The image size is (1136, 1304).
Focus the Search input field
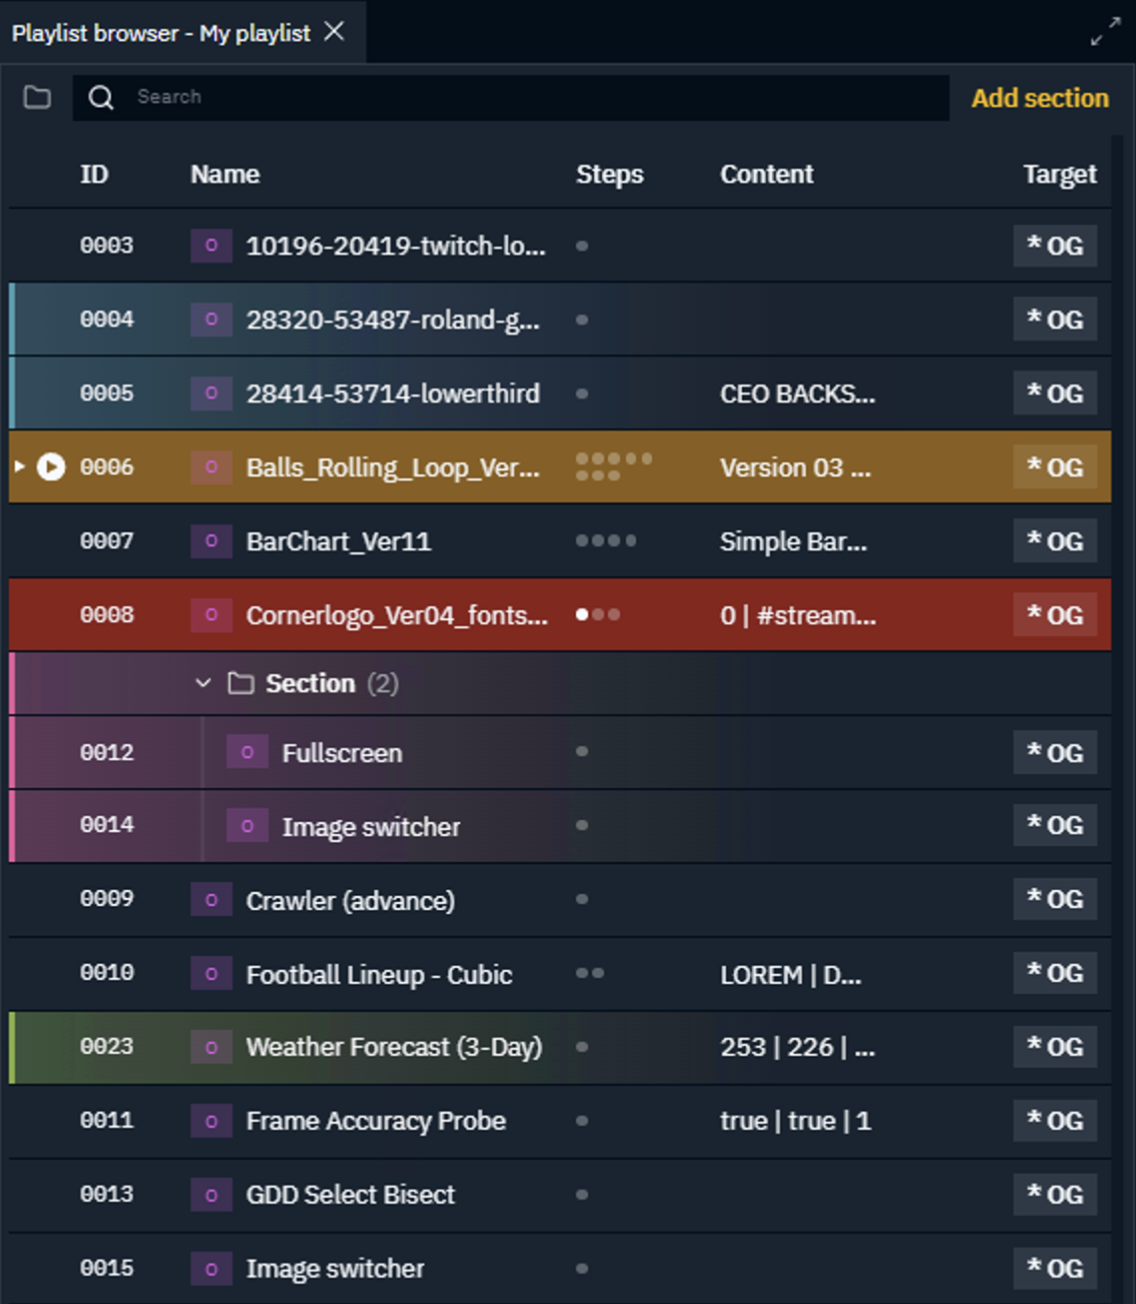(x=511, y=98)
